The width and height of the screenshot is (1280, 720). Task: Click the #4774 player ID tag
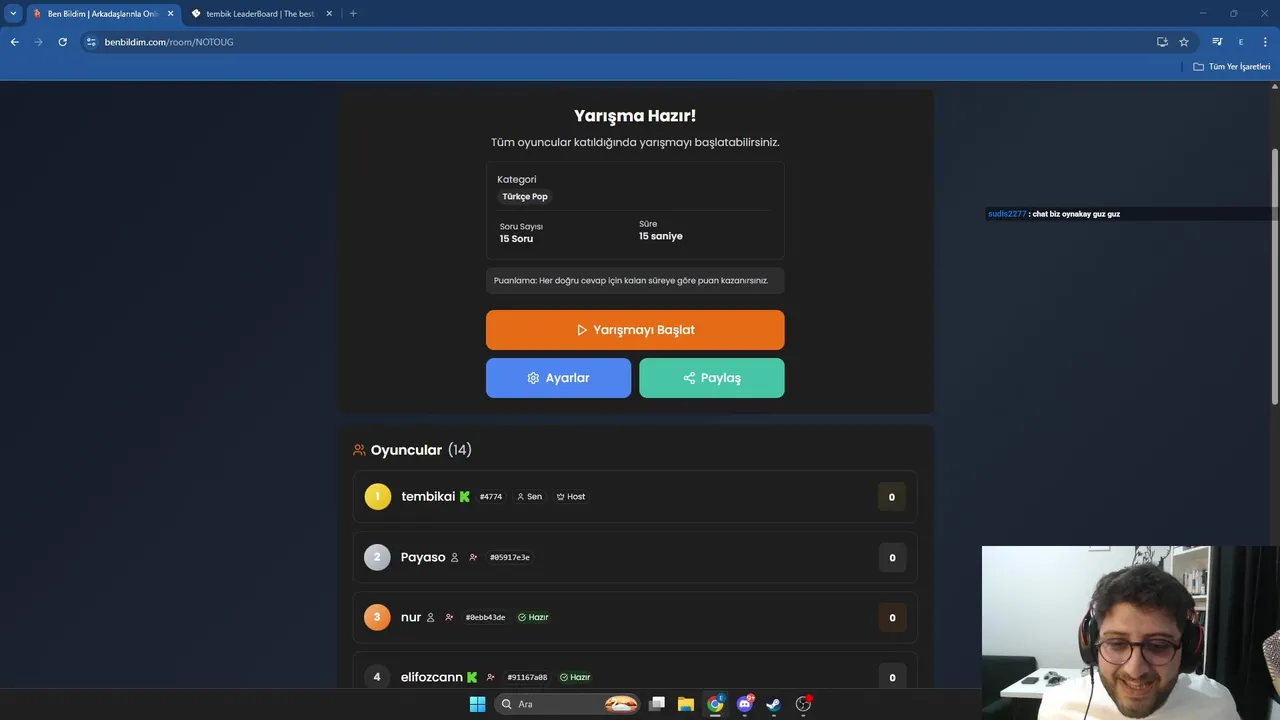[491, 497]
